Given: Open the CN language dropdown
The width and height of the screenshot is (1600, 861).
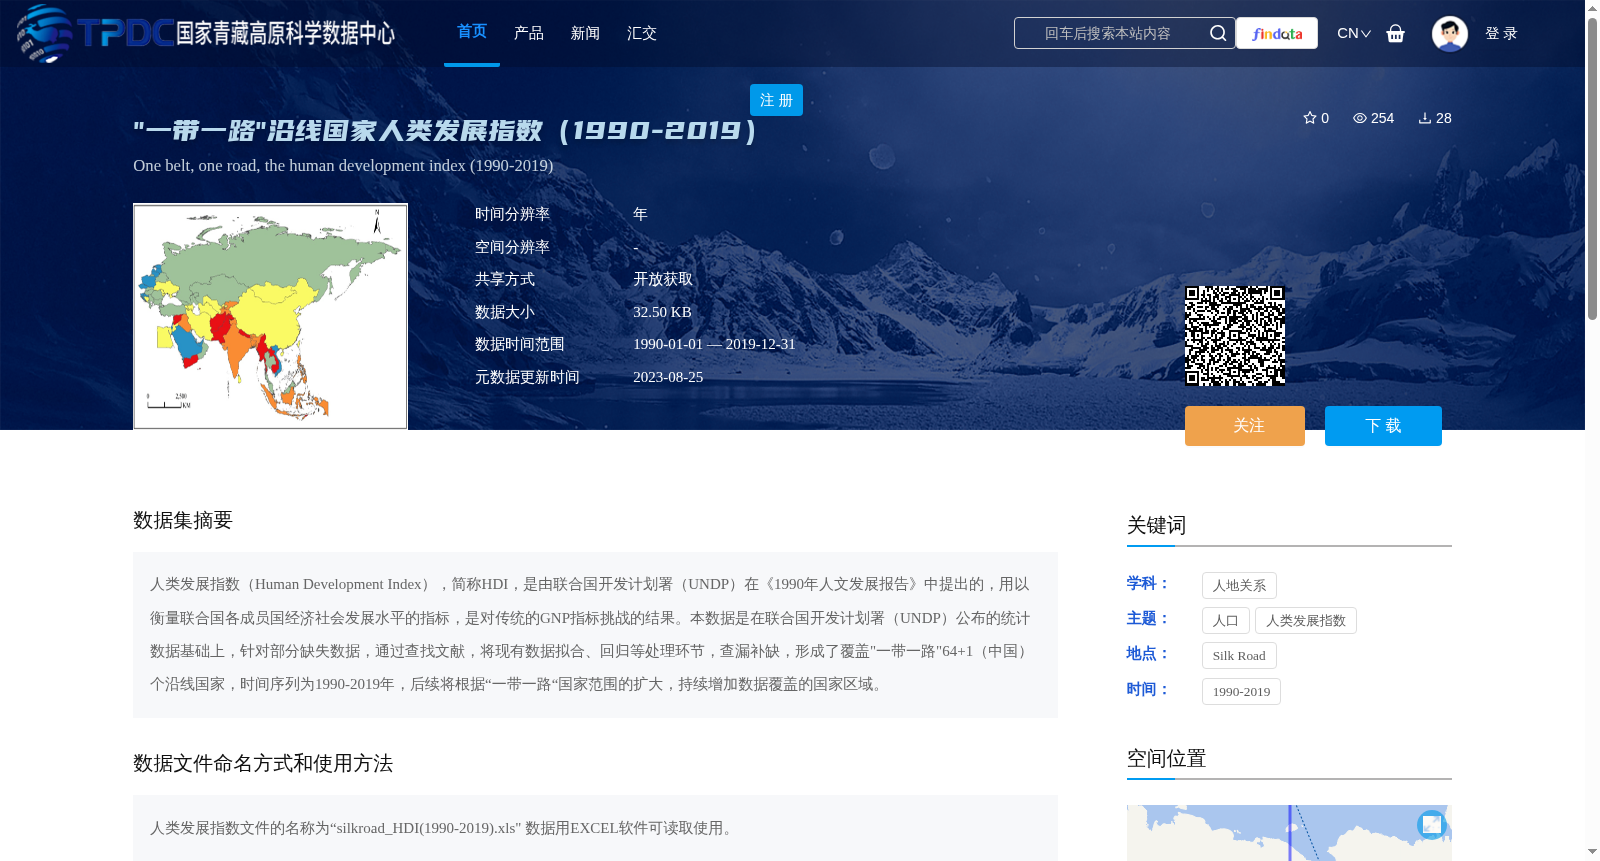Looking at the screenshot, I should (1354, 33).
